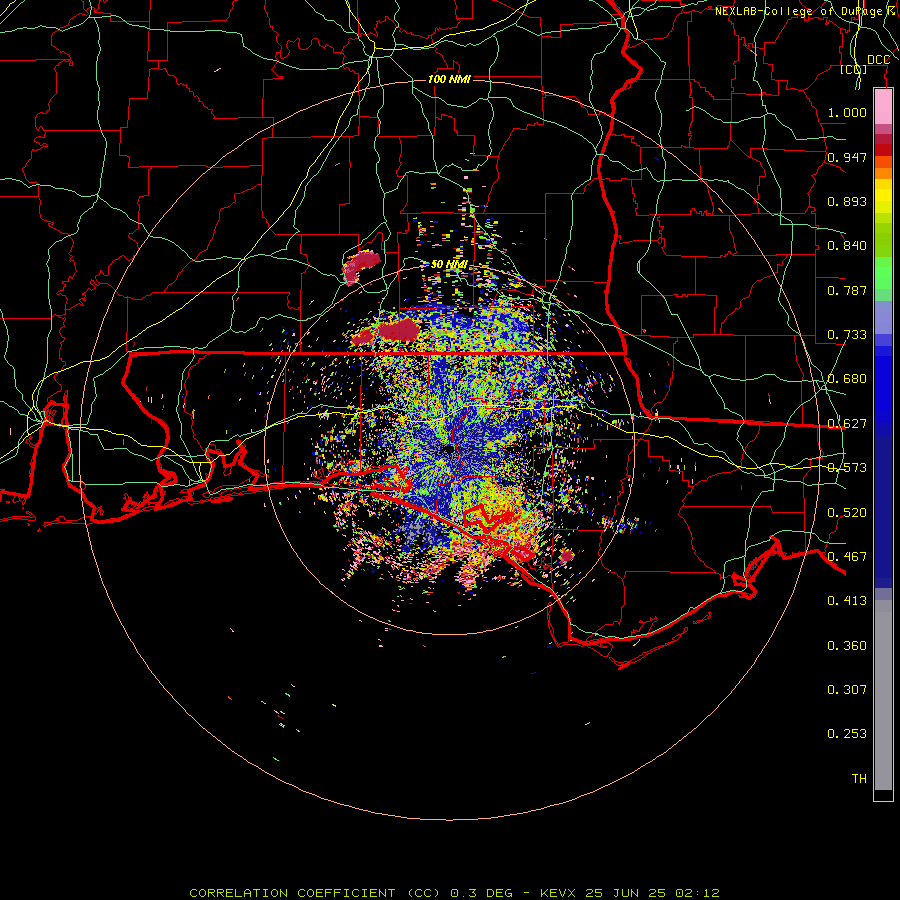
Task: Click the 0.573 legend value
Action: tap(847, 468)
